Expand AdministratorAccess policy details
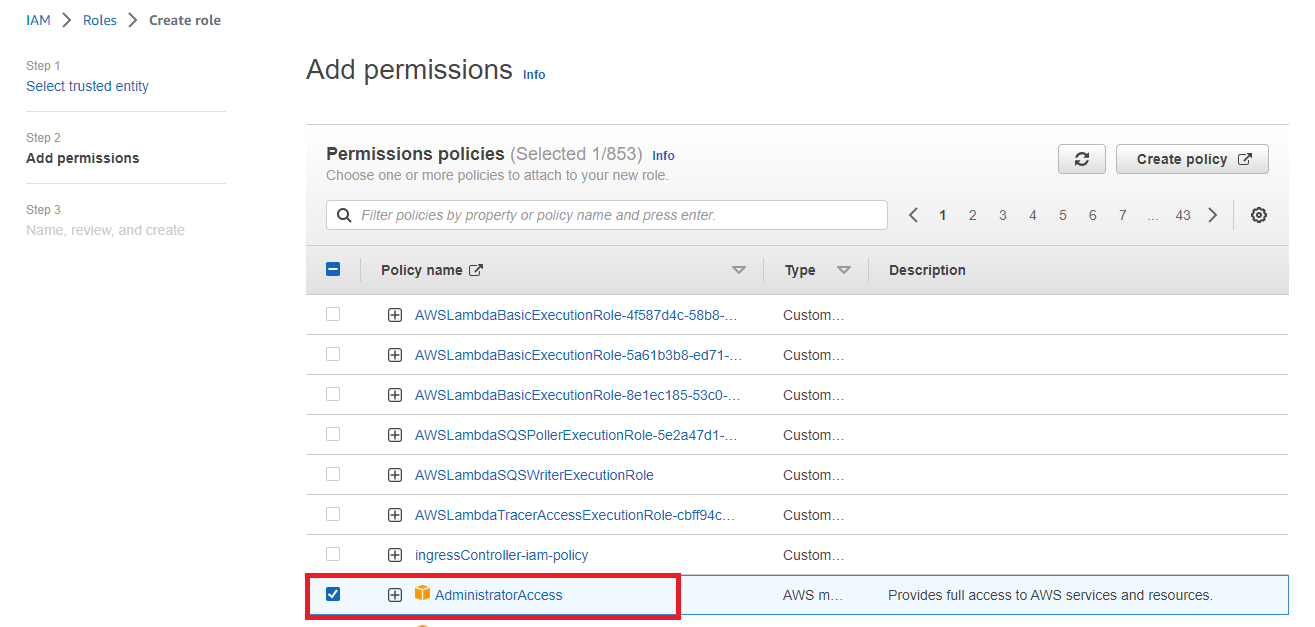 tap(395, 595)
